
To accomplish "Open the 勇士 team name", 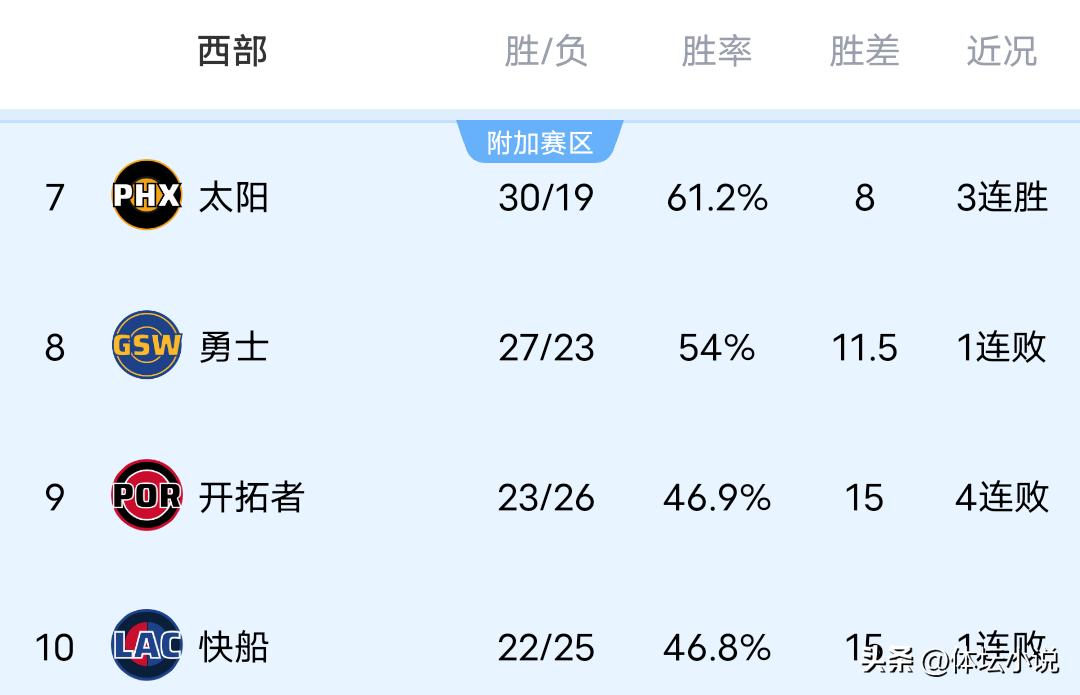I will (x=233, y=347).
